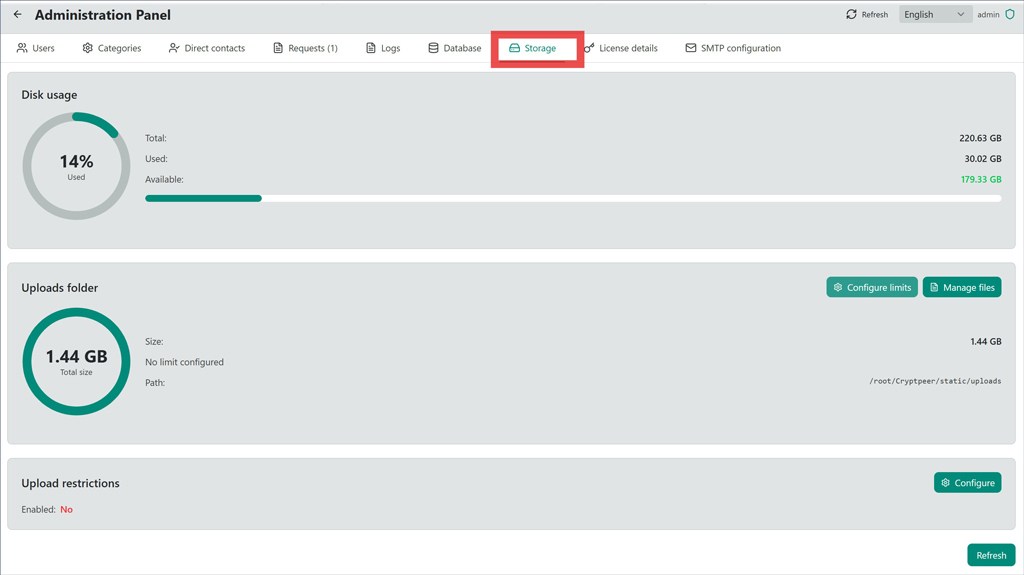Image resolution: width=1024 pixels, height=575 pixels.
Task: Click the Requests document icon
Action: click(278, 48)
